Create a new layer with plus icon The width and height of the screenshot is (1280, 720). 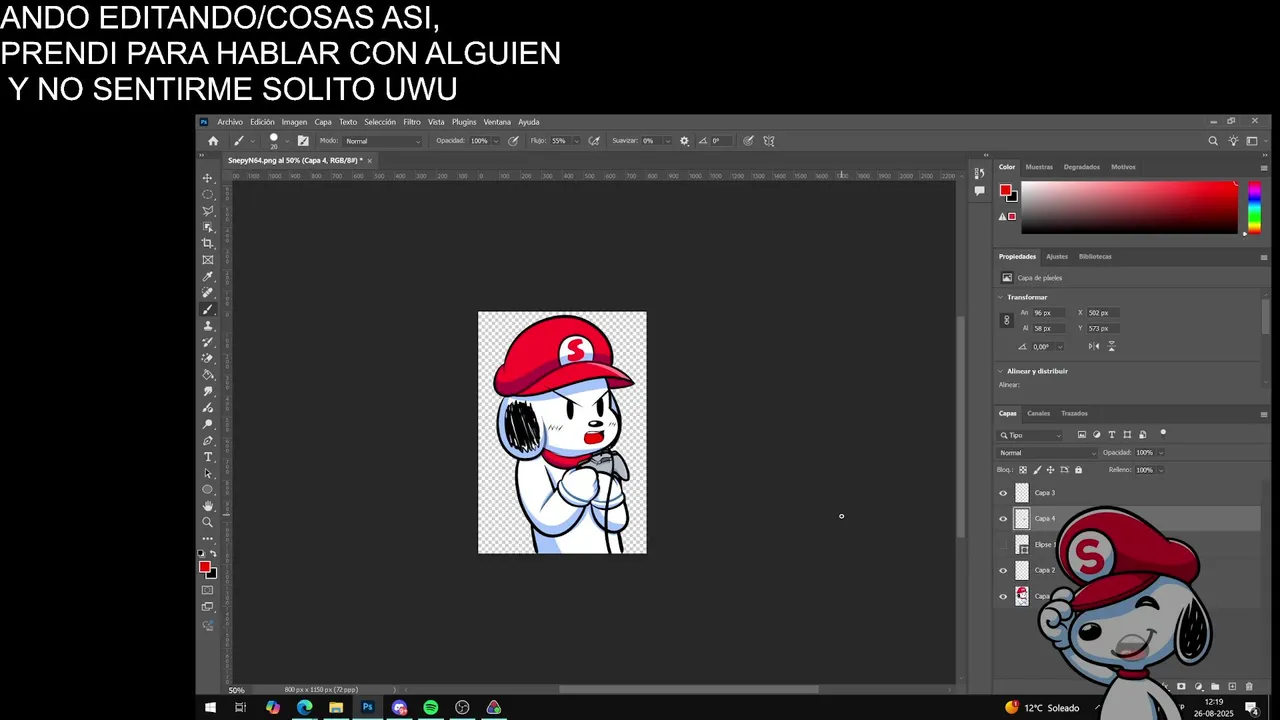(1232, 687)
